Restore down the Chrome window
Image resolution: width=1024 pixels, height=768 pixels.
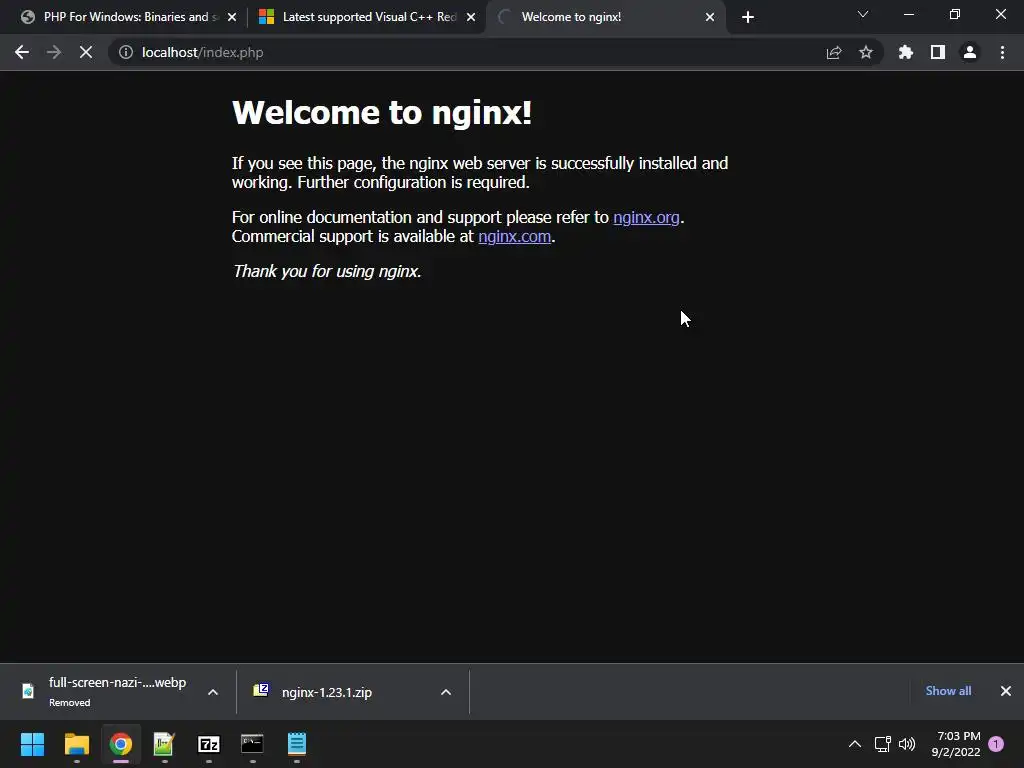click(955, 14)
